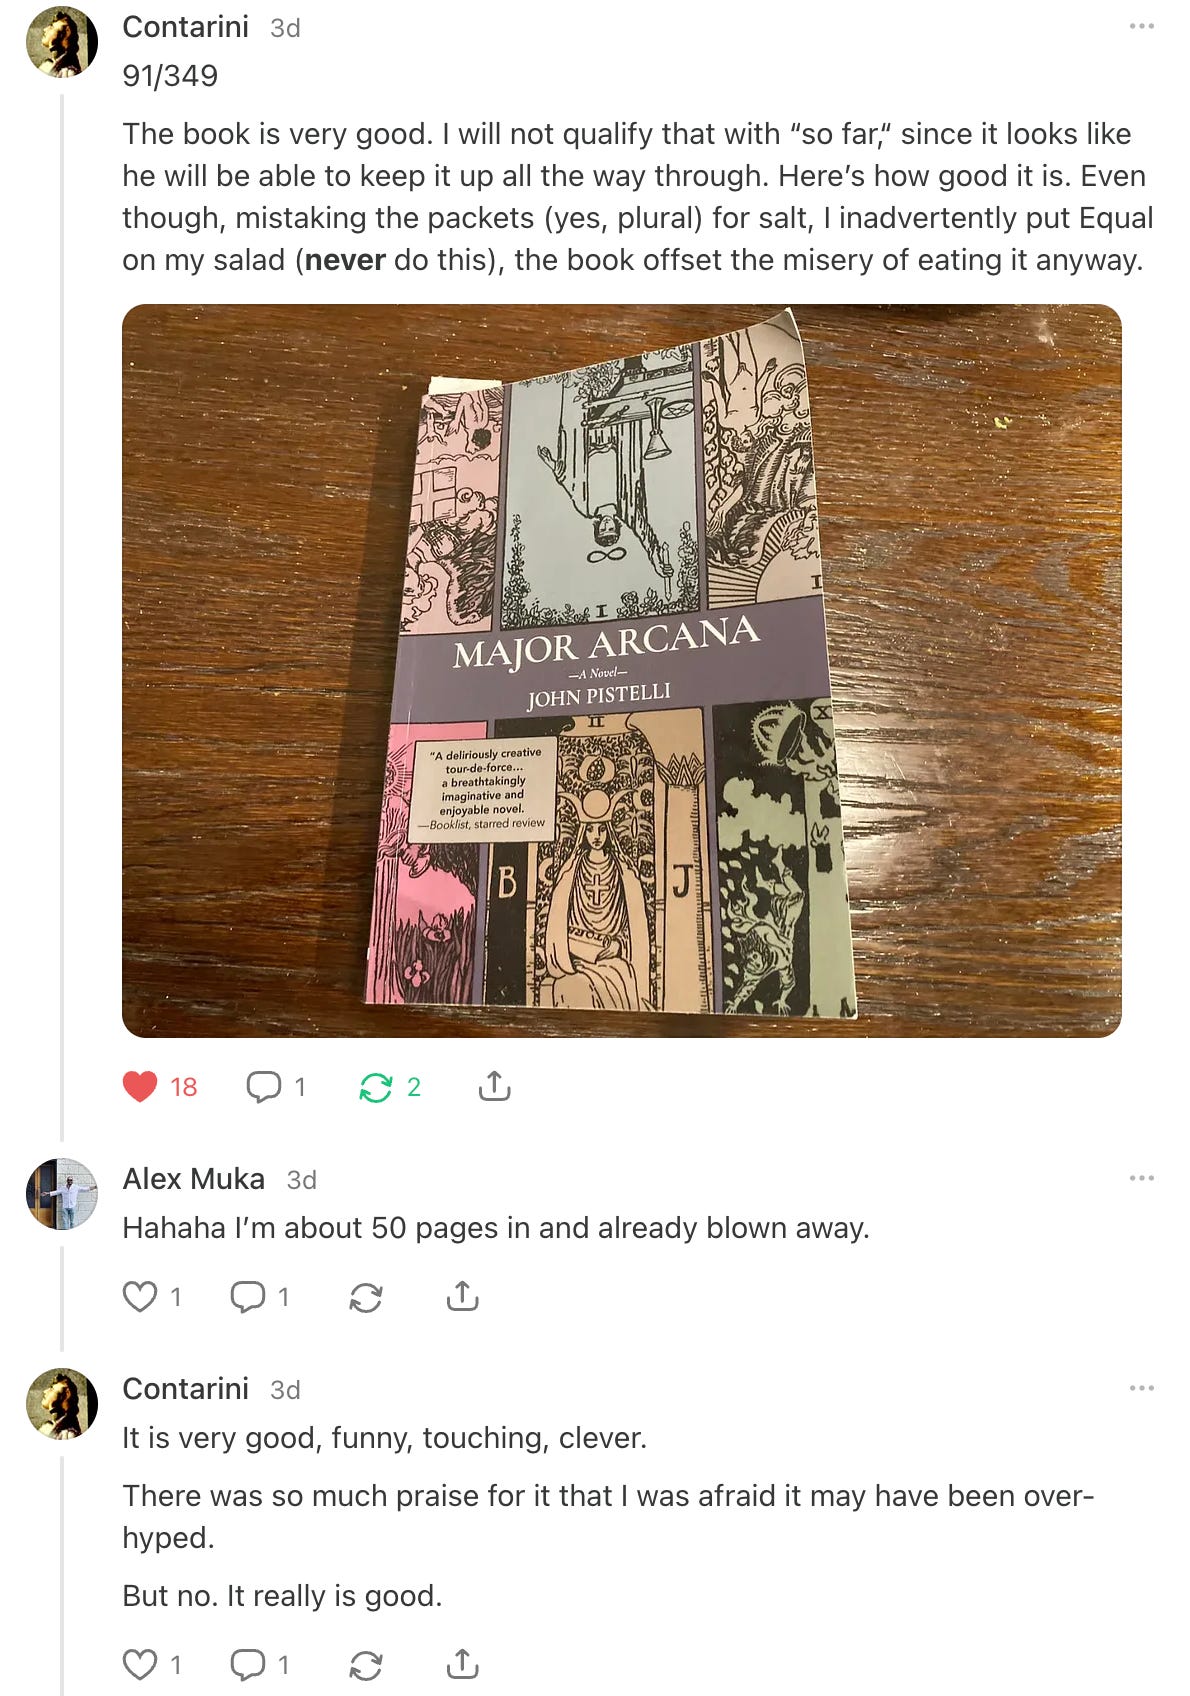View the Major Arcana book photo
The image size is (1190, 1696).
[622, 670]
